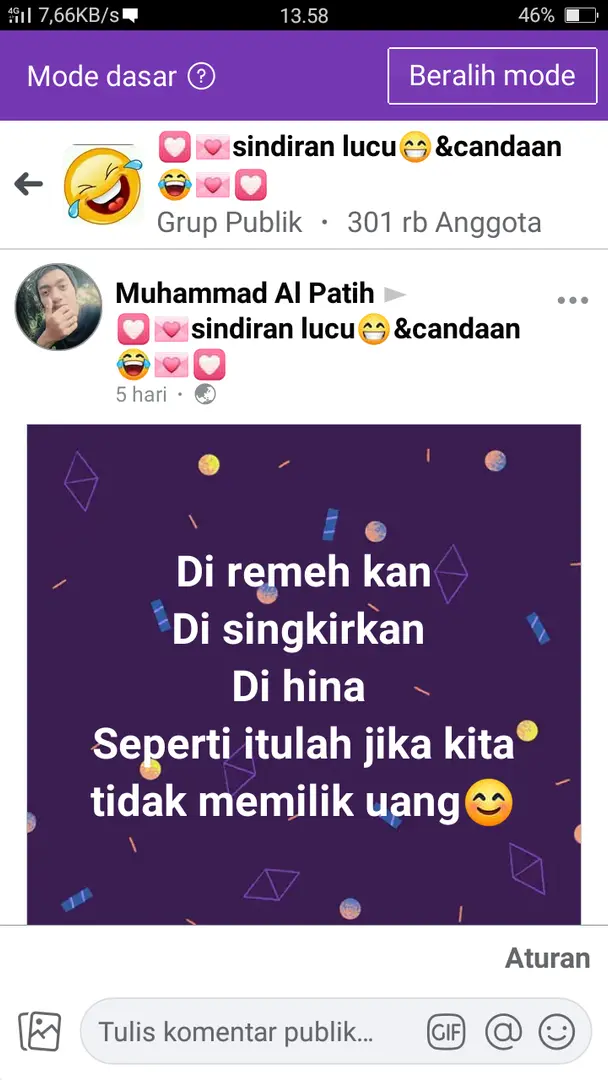Screen dimensions: 608x1080
Task: Open the smiley emoji picker
Action: (x=556, y=1032)
